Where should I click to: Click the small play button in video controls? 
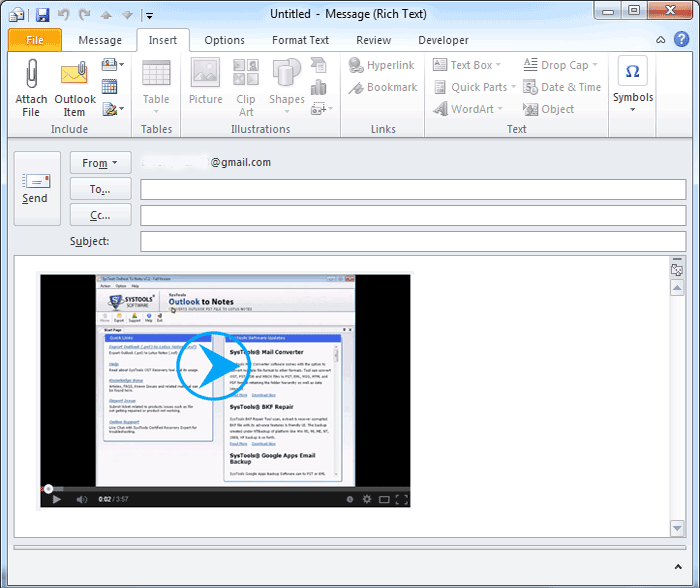click(56, 499)
